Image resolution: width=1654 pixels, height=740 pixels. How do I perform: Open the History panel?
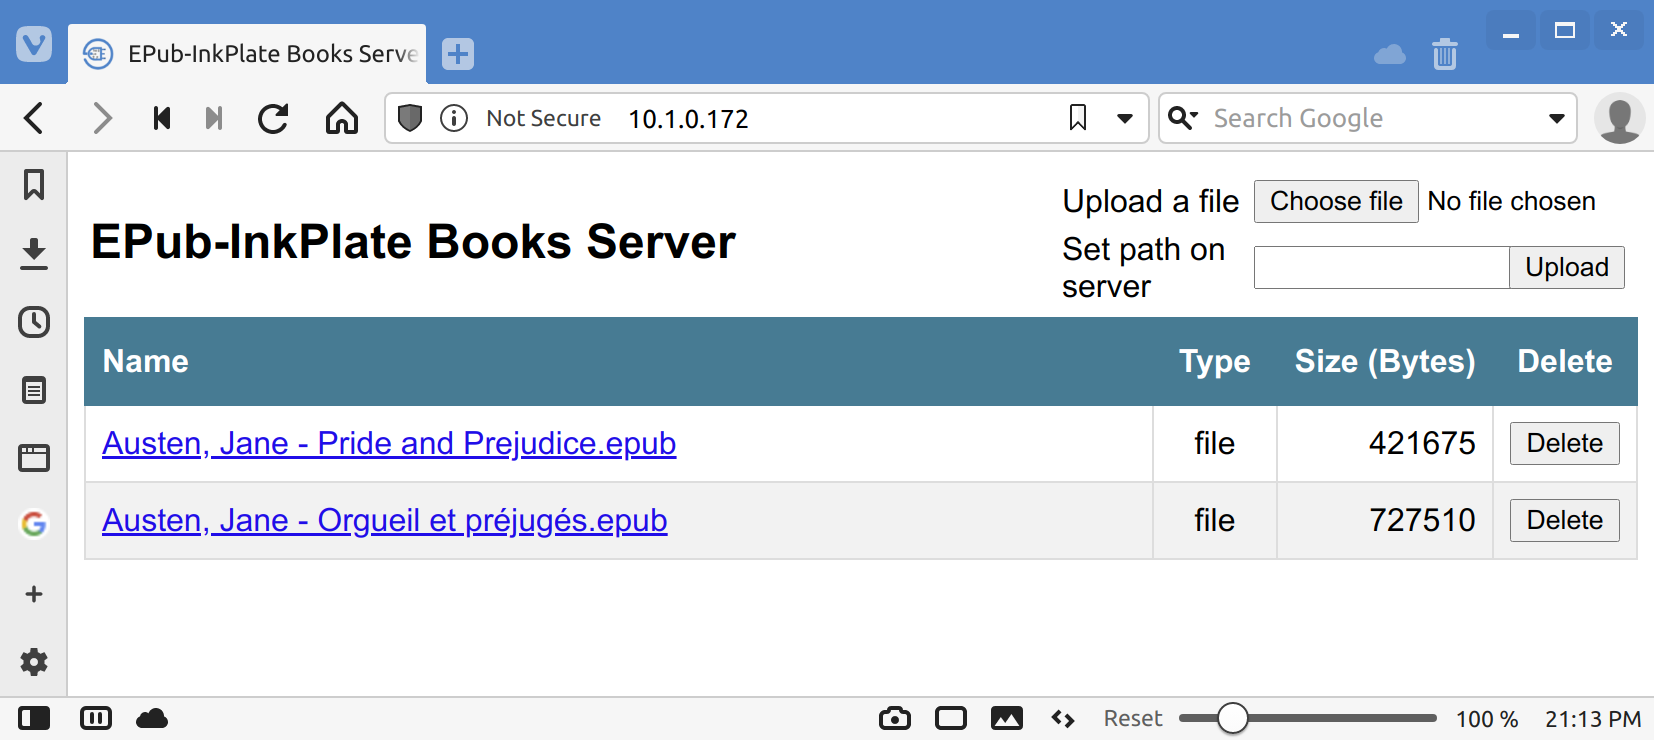[x=34, y=322]
